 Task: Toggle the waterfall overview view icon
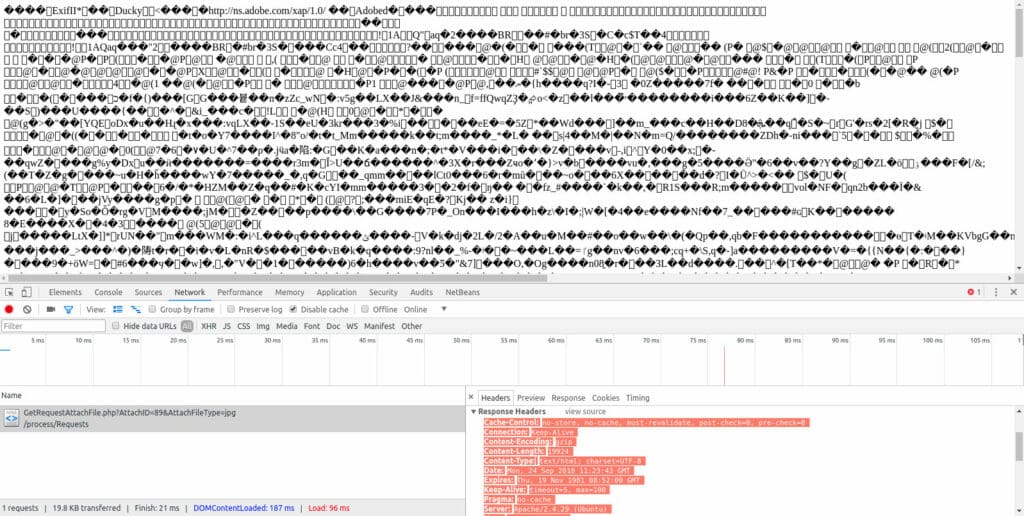[x=136, y=309]
